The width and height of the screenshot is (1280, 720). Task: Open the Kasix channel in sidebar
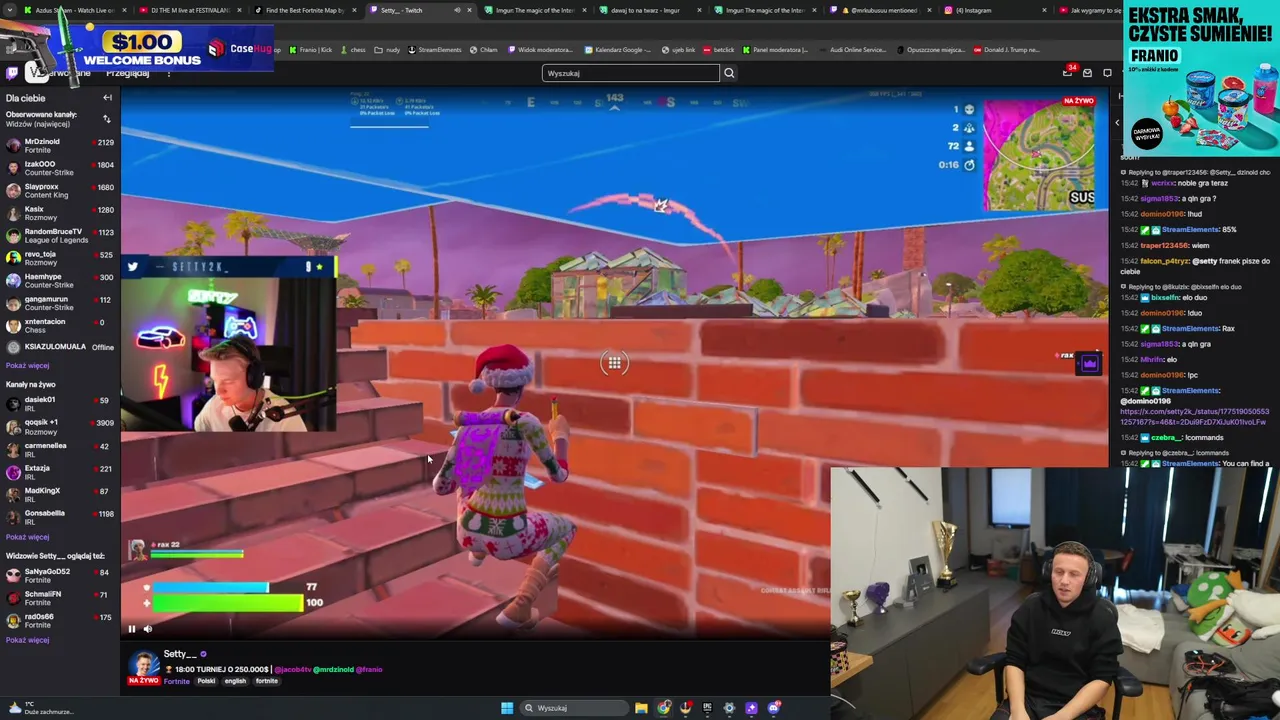pyautogui.click(x=60, y=213)
